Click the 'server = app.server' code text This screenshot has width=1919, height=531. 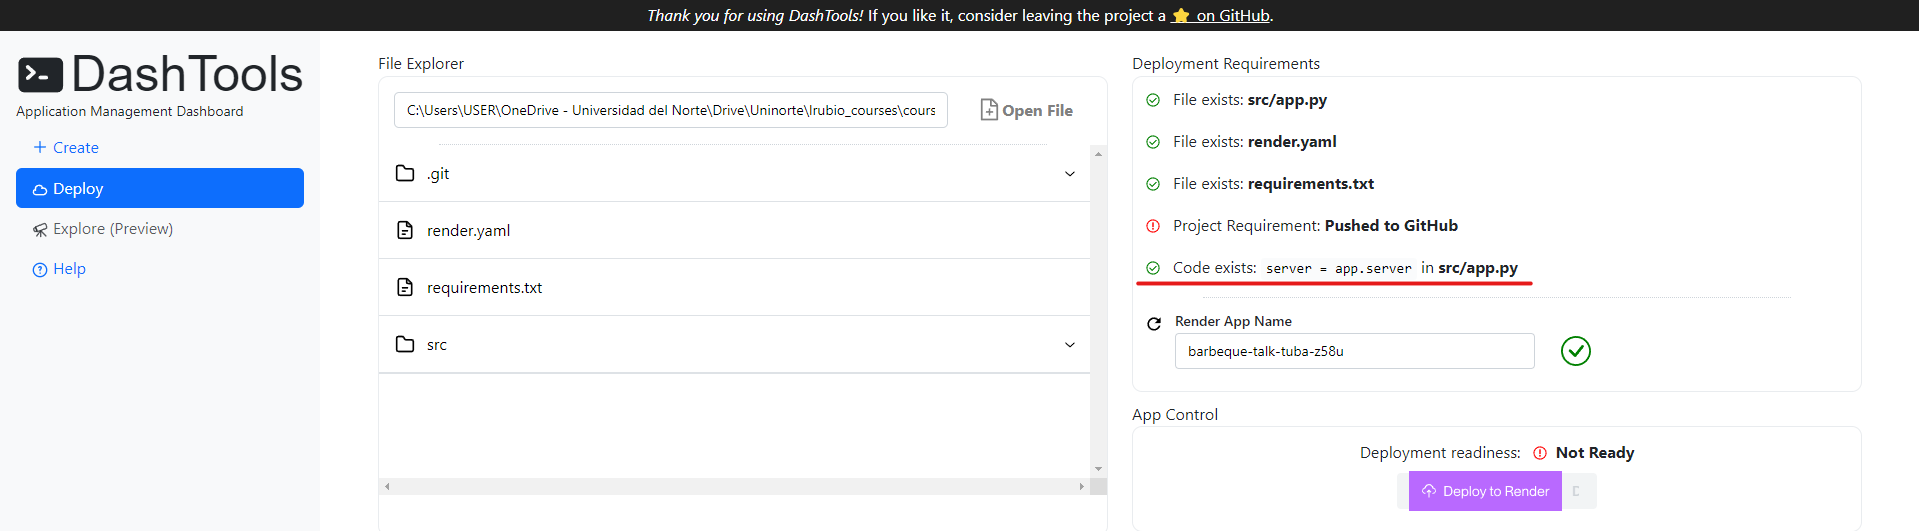point(1339,269)
